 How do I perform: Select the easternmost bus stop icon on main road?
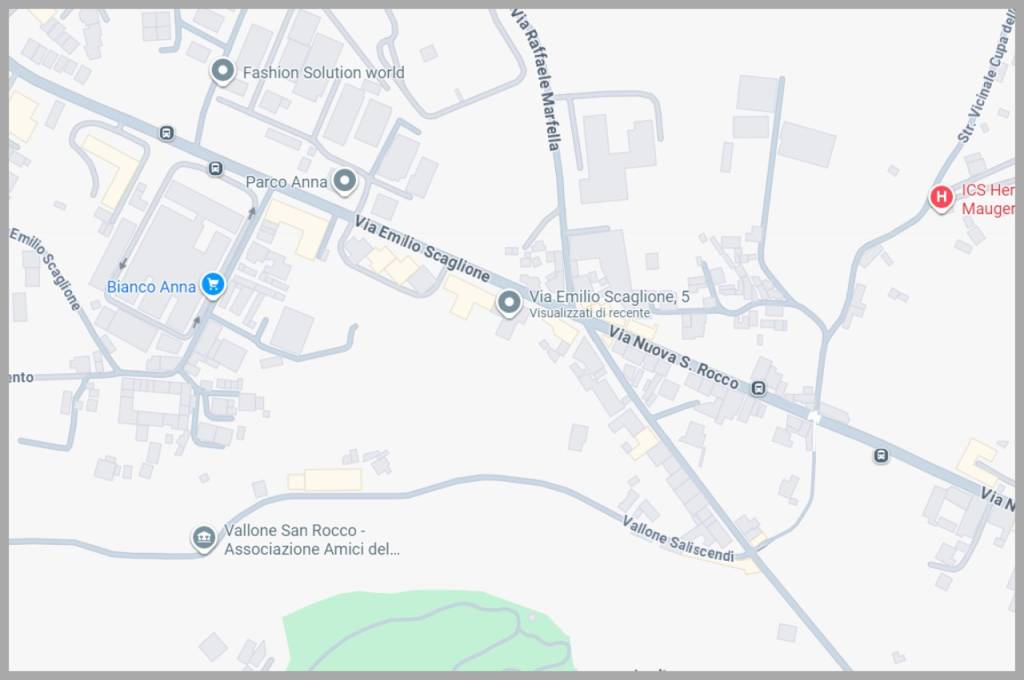coord(880,455)
